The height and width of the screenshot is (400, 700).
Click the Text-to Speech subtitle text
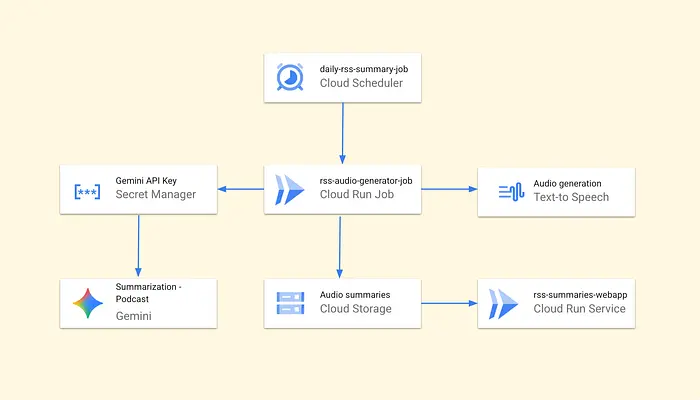click(x=571, y=197)
